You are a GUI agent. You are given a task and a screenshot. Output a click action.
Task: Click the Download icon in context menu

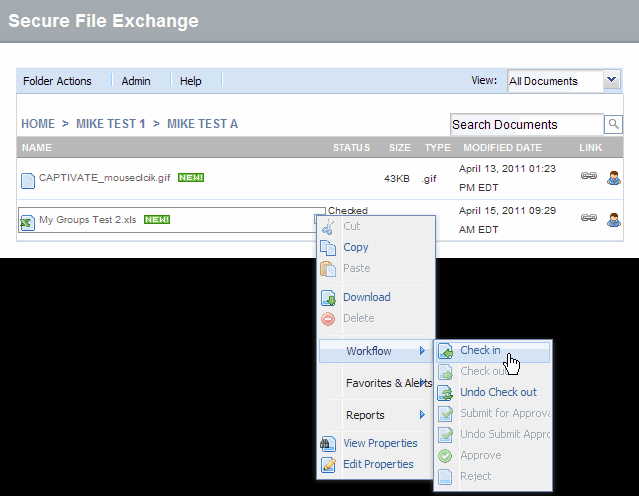(327, 298)
